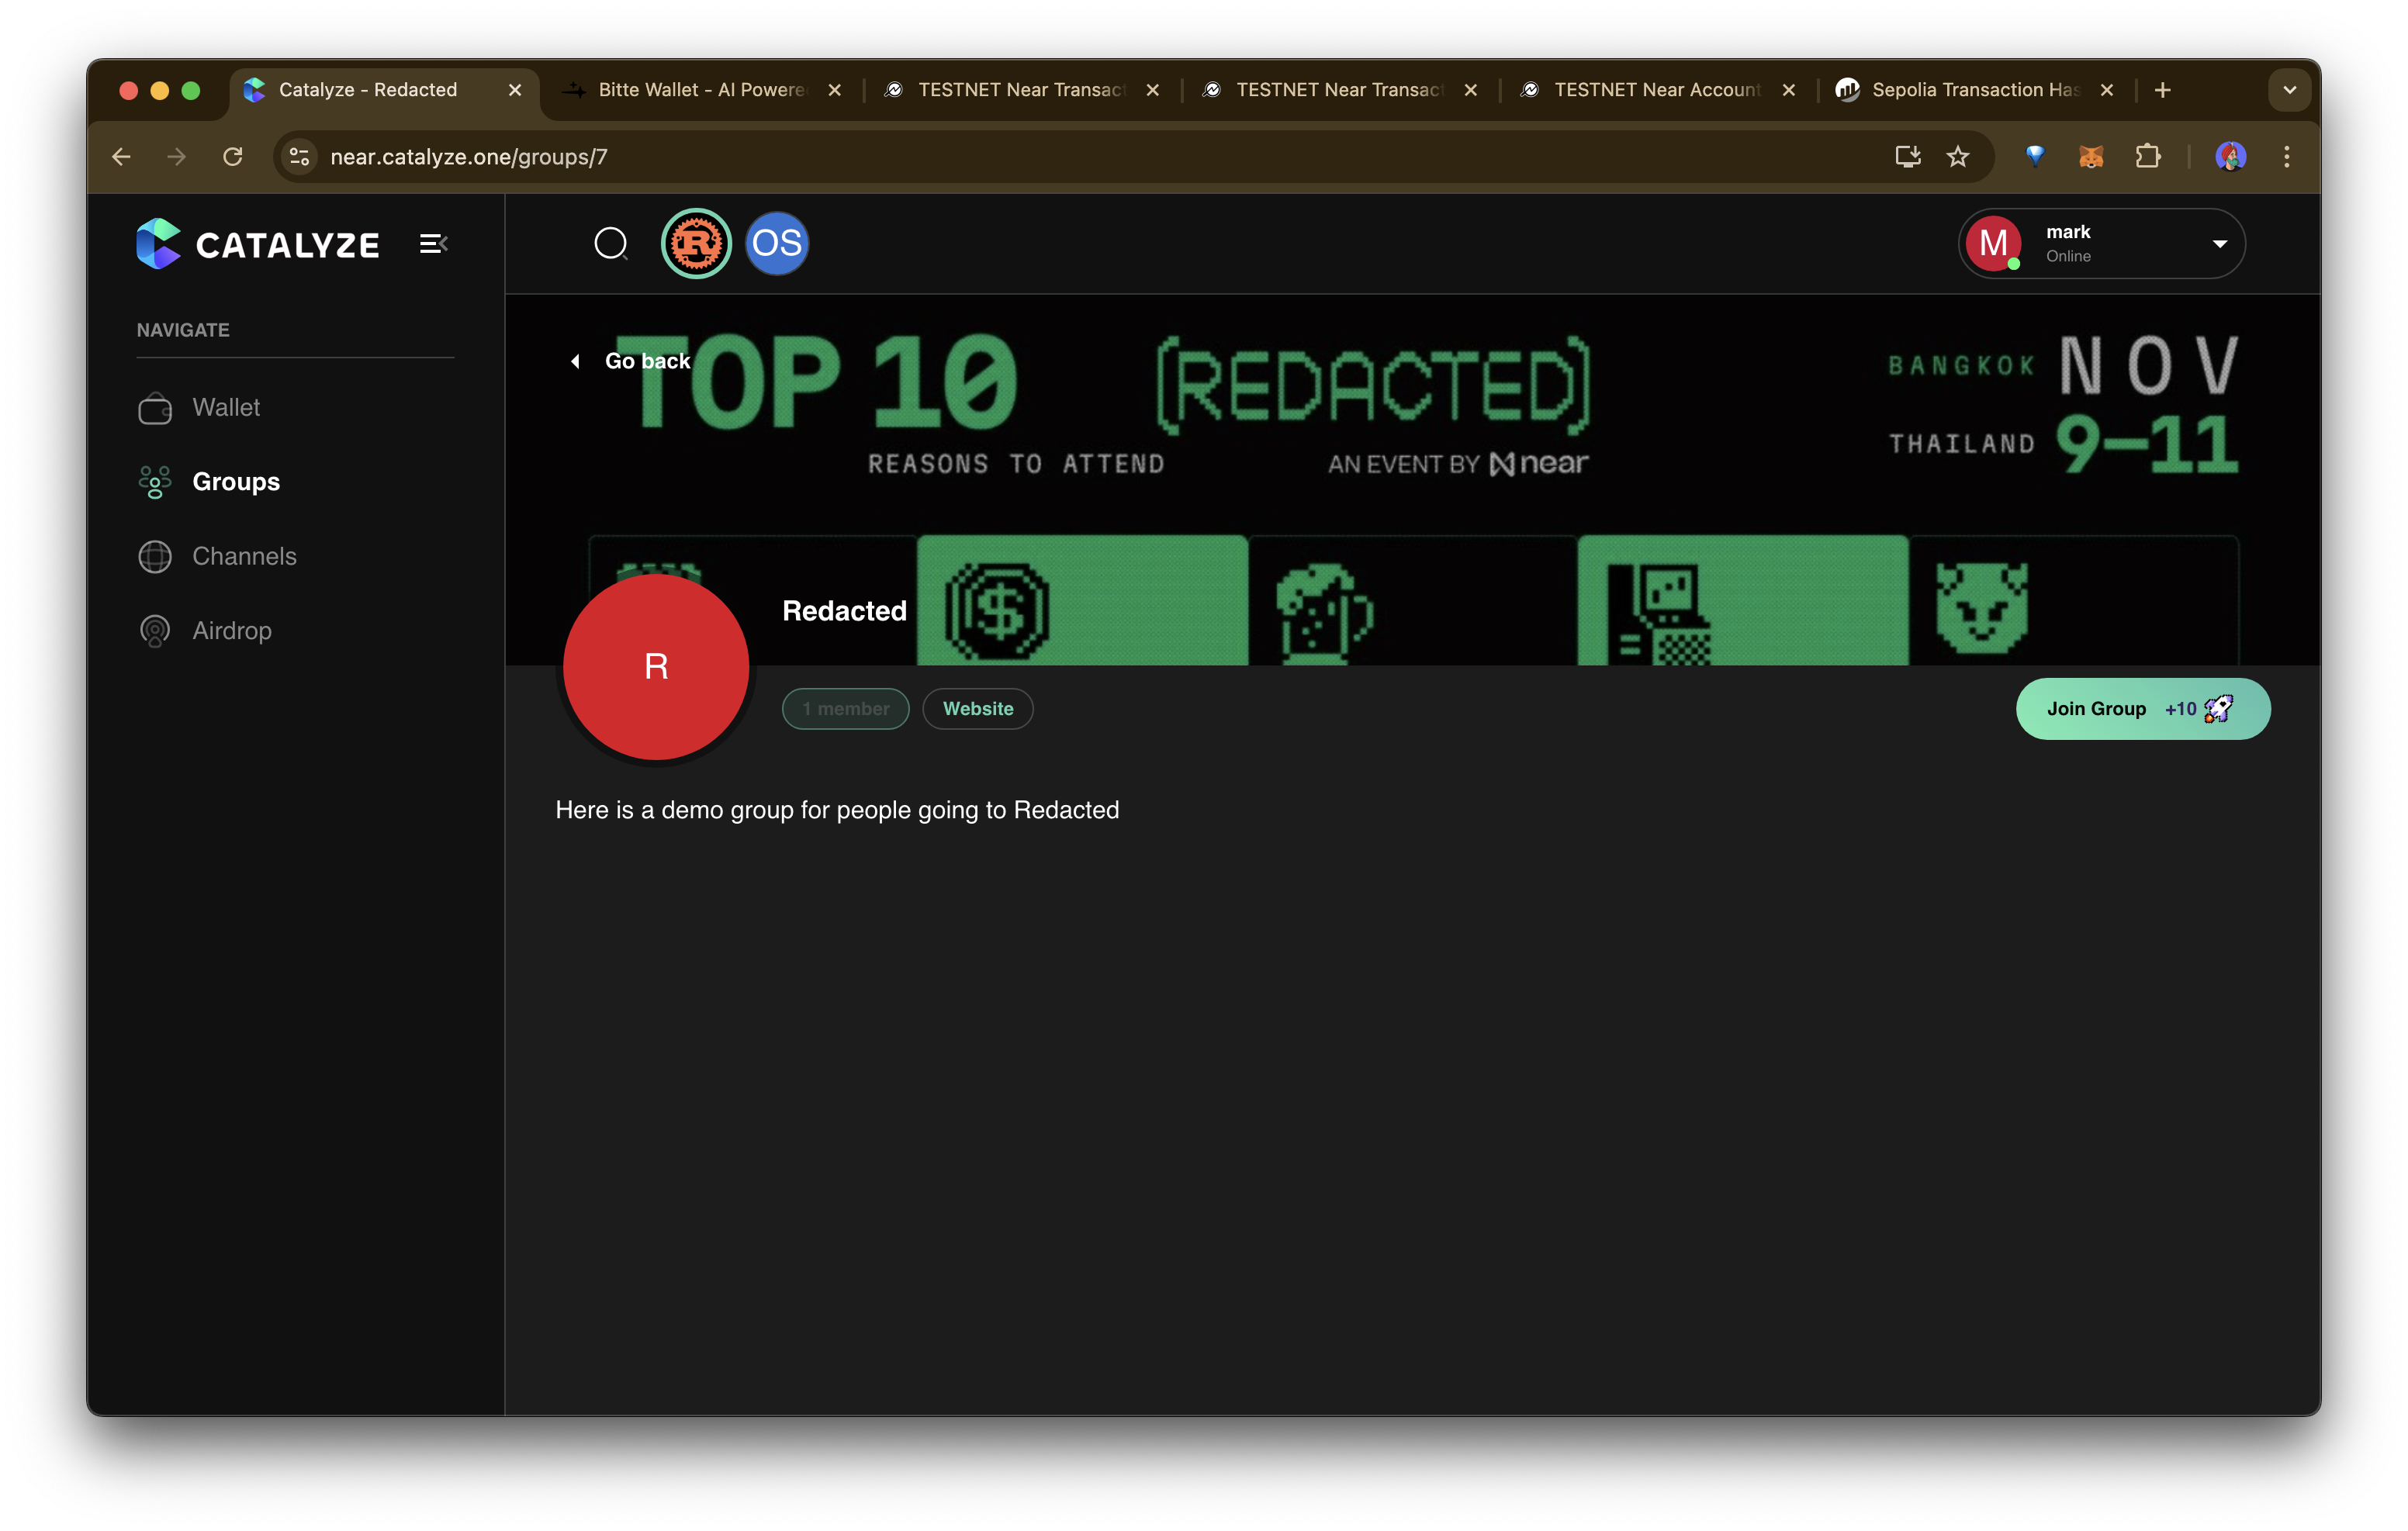Viewport: 2408px width, 1531px height.
Task: Navigate to Channels in sidebar
Action: (244, 556)
